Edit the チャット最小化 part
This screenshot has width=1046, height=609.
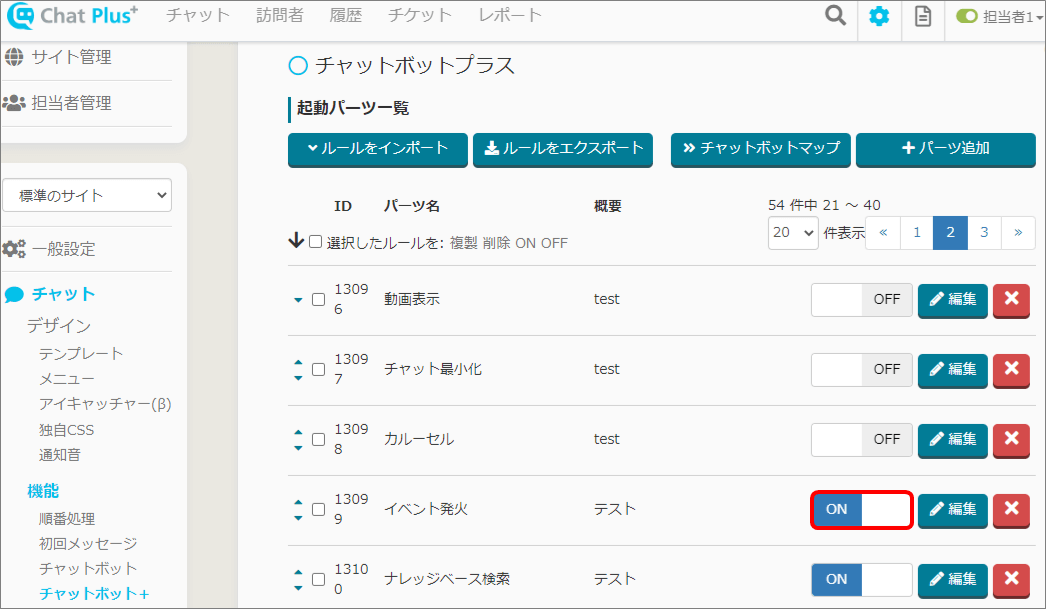(x=953, y=370)
